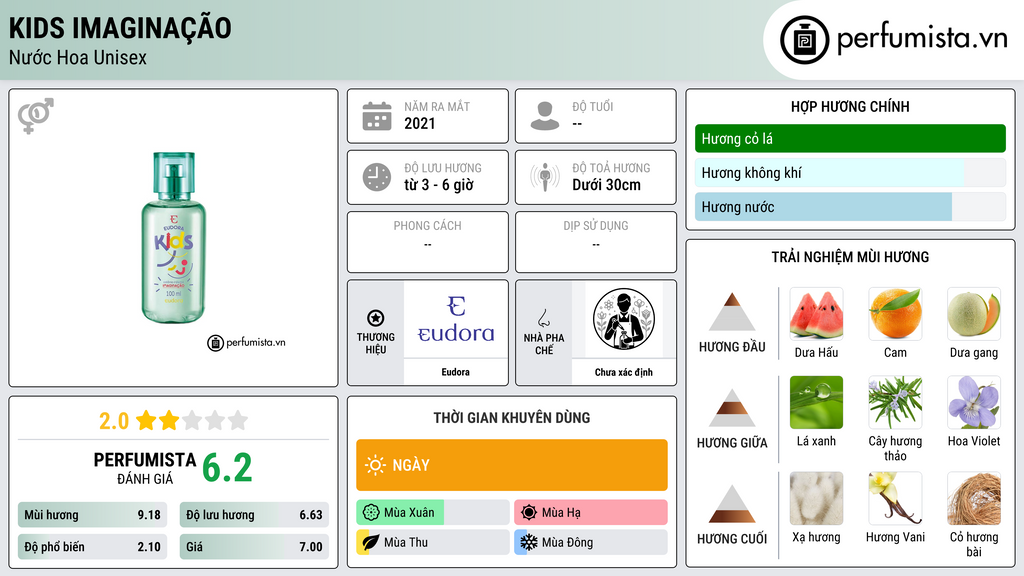Click the perfumista.vn perfume bottle logo icon
This screenshot has height=576, width=1024.
pyautogui.click(x=804, y=40)
